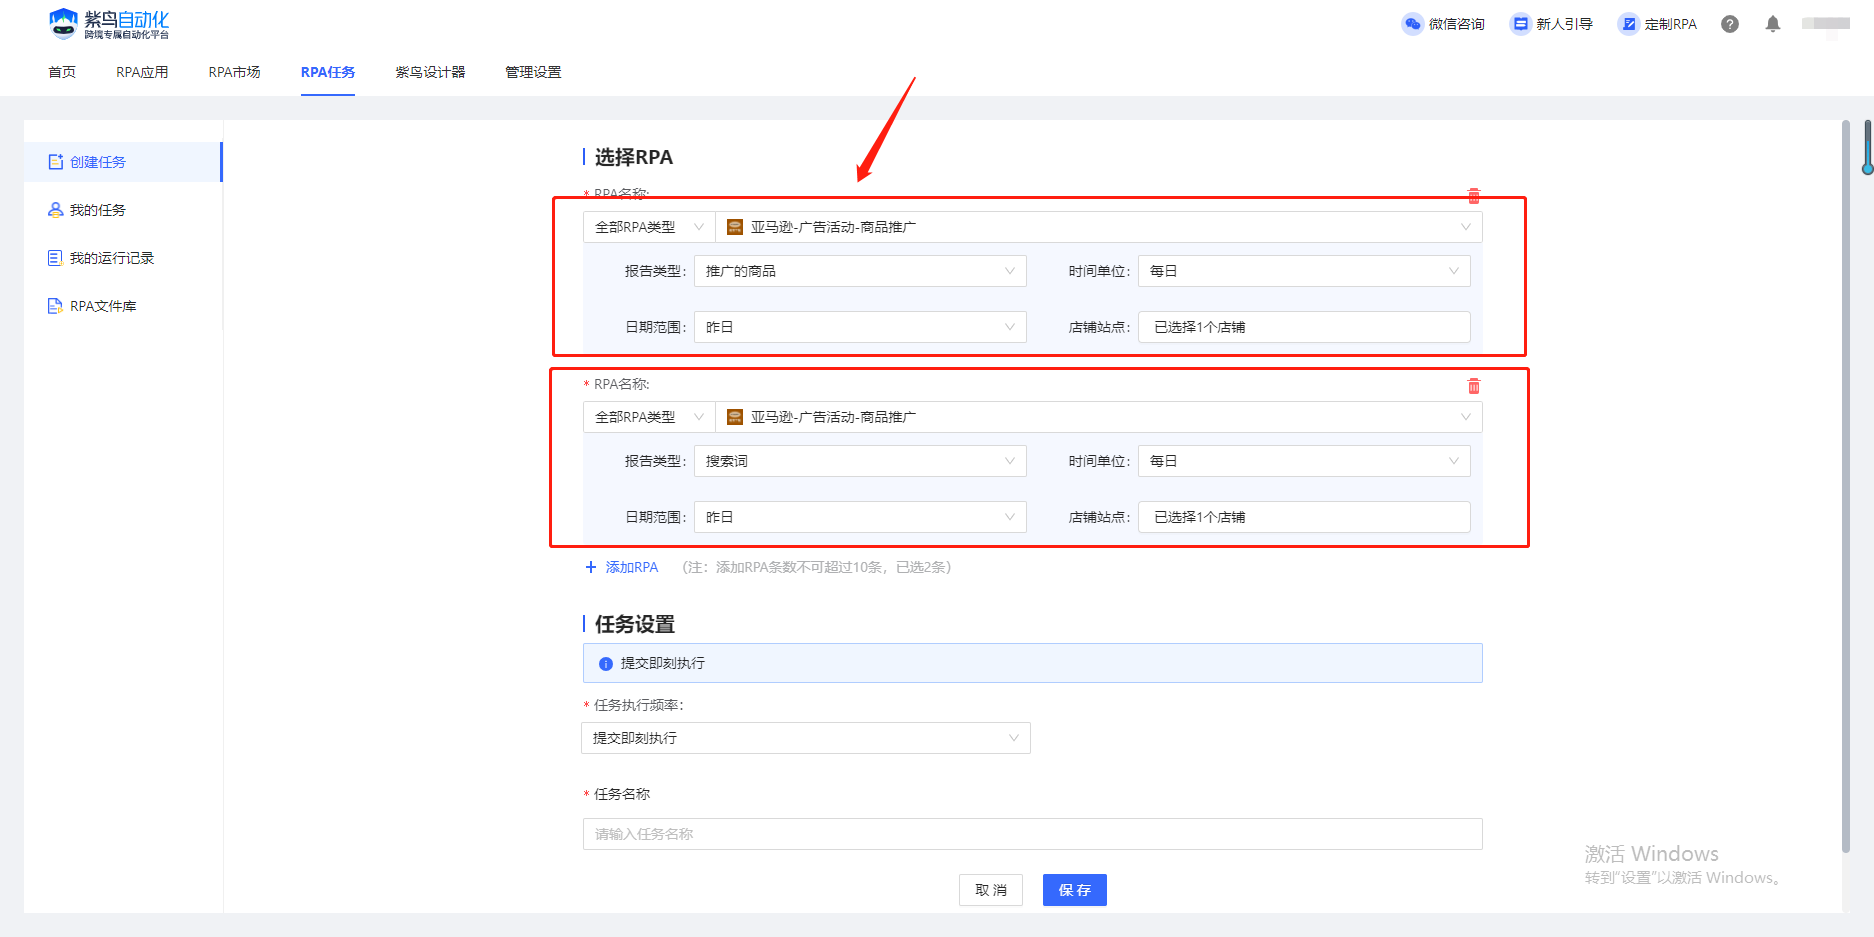Delete the second RPA entry with trash icon

[x=1474, y=386]
